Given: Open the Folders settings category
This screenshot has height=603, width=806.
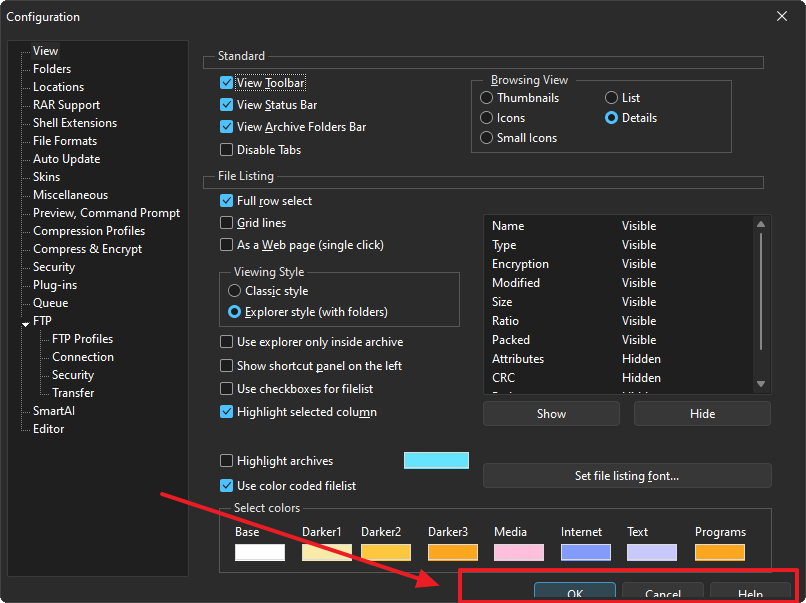Looking at the screenshot, I should [x=52, y=69].
